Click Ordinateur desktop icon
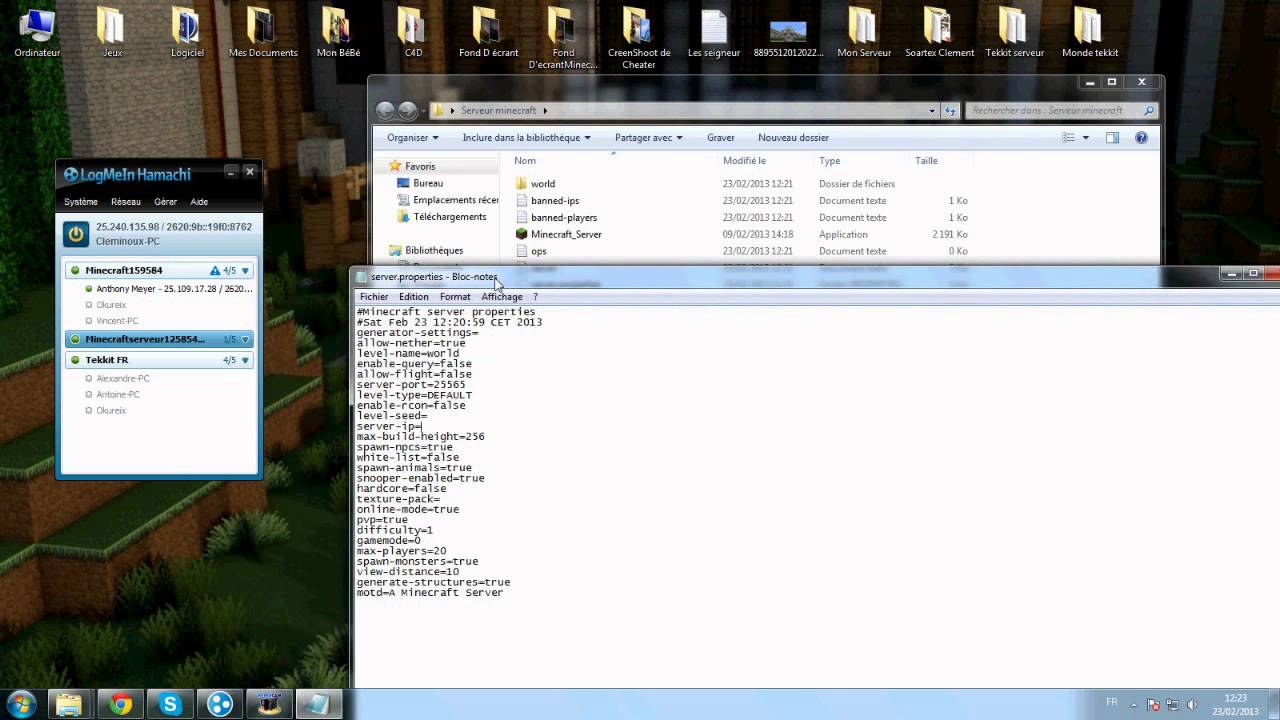This screenshot has height=720, width=1280. pos(37,33)
